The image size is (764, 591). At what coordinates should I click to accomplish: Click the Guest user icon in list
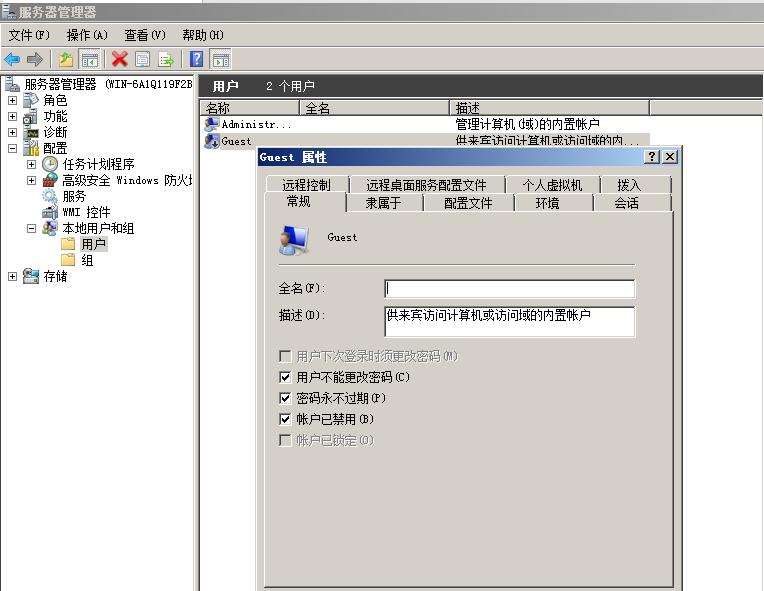211,141
